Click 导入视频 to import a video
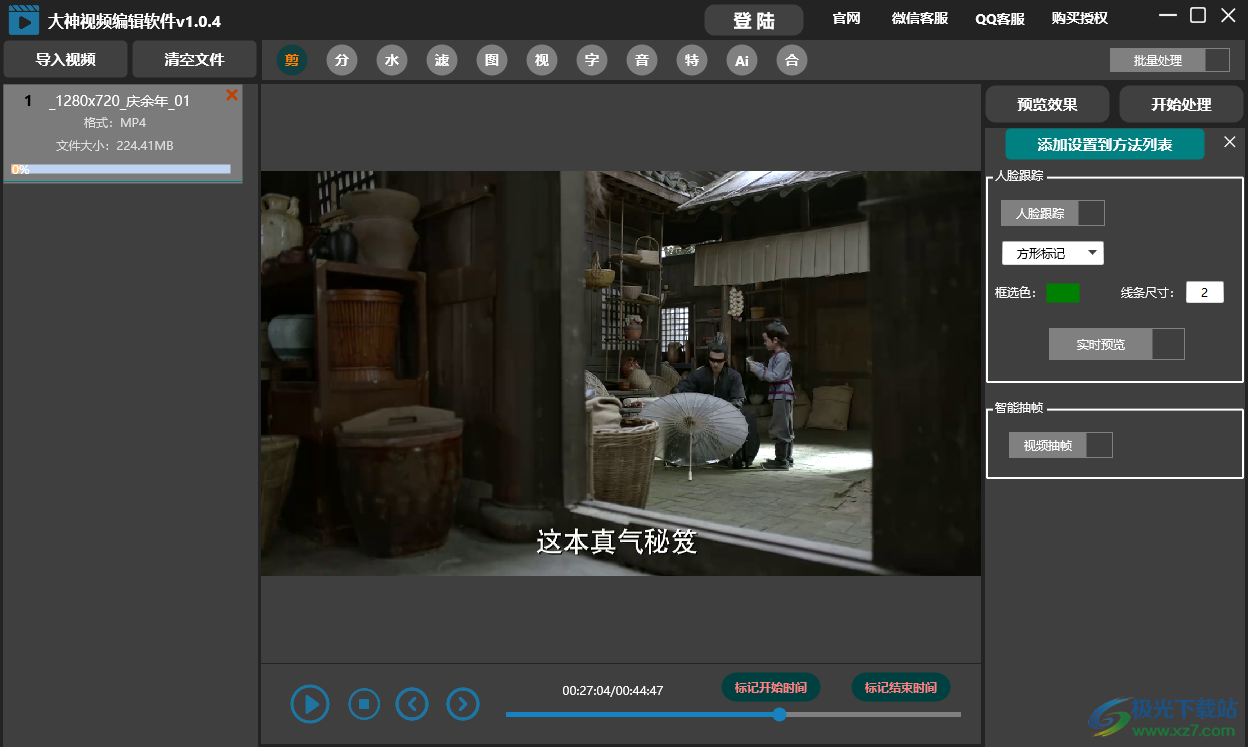This screenshot has width=1248, height=747. pyautogui.click(x=66, y=59)
